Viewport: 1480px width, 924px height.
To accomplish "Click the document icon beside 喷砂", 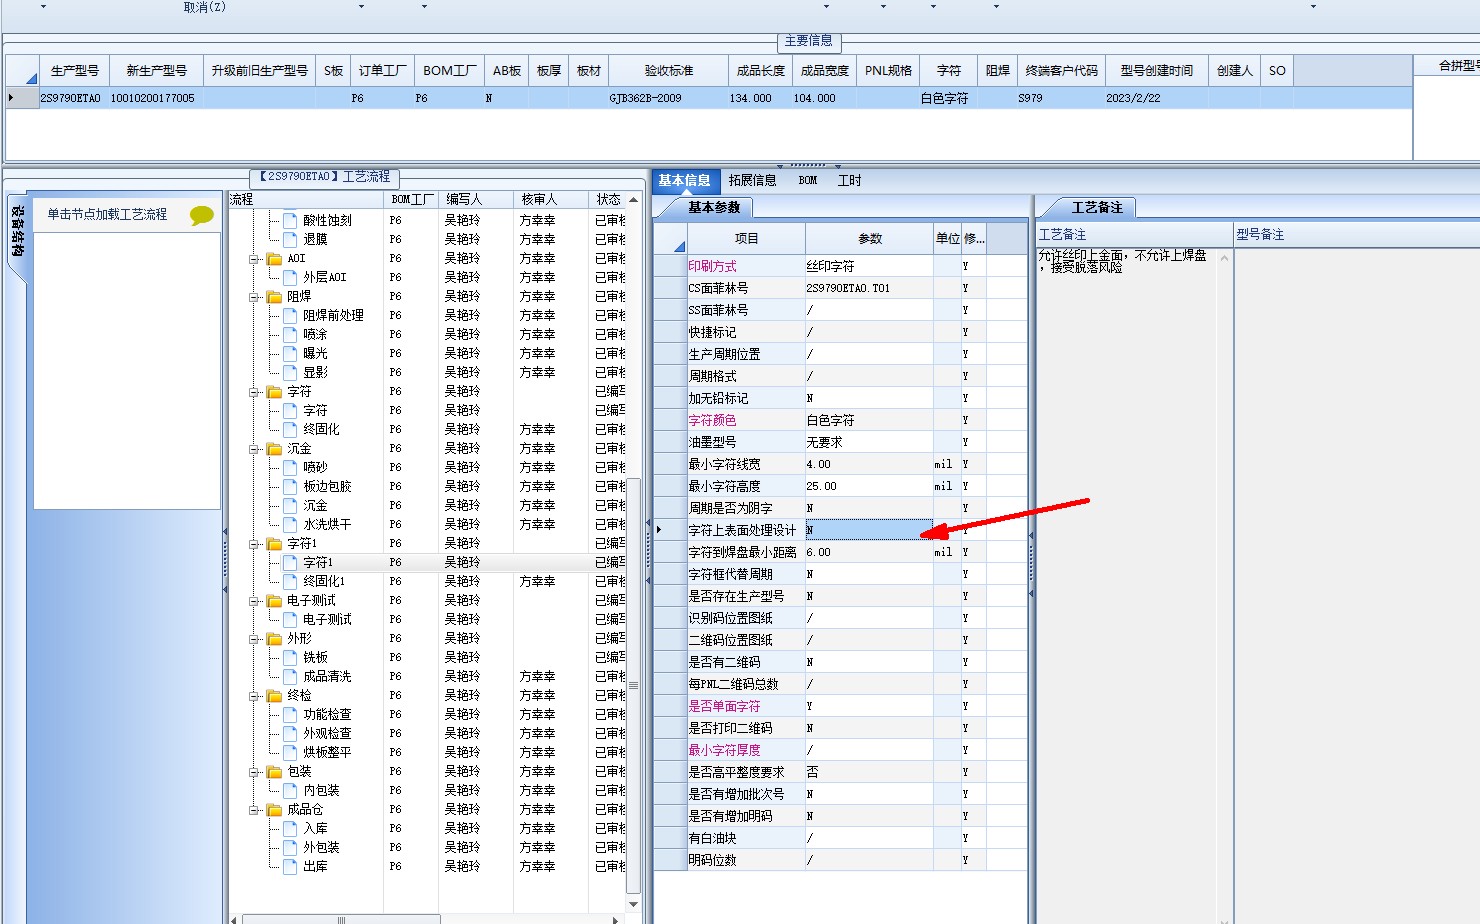I will pyautogui.click(x=290, y=467).
